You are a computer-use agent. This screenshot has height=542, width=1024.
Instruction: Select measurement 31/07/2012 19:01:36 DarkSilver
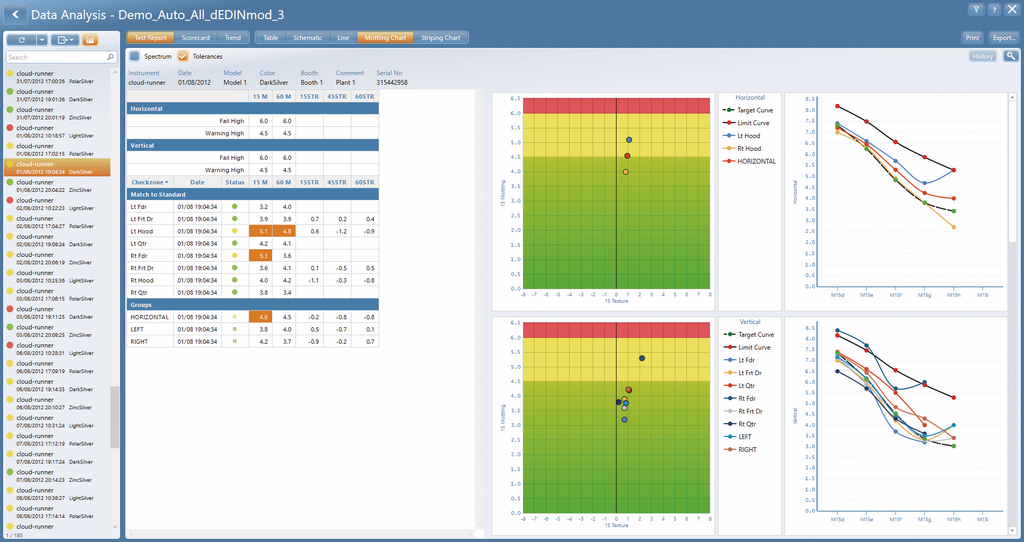[57, 95]
